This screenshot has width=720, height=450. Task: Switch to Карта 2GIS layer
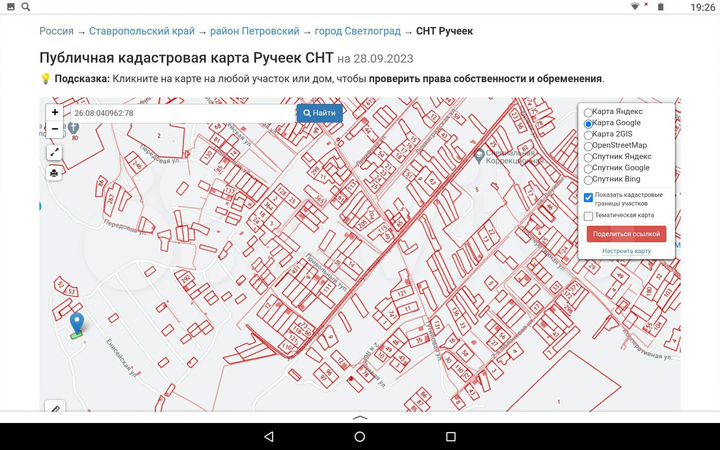tap(589, 134)
